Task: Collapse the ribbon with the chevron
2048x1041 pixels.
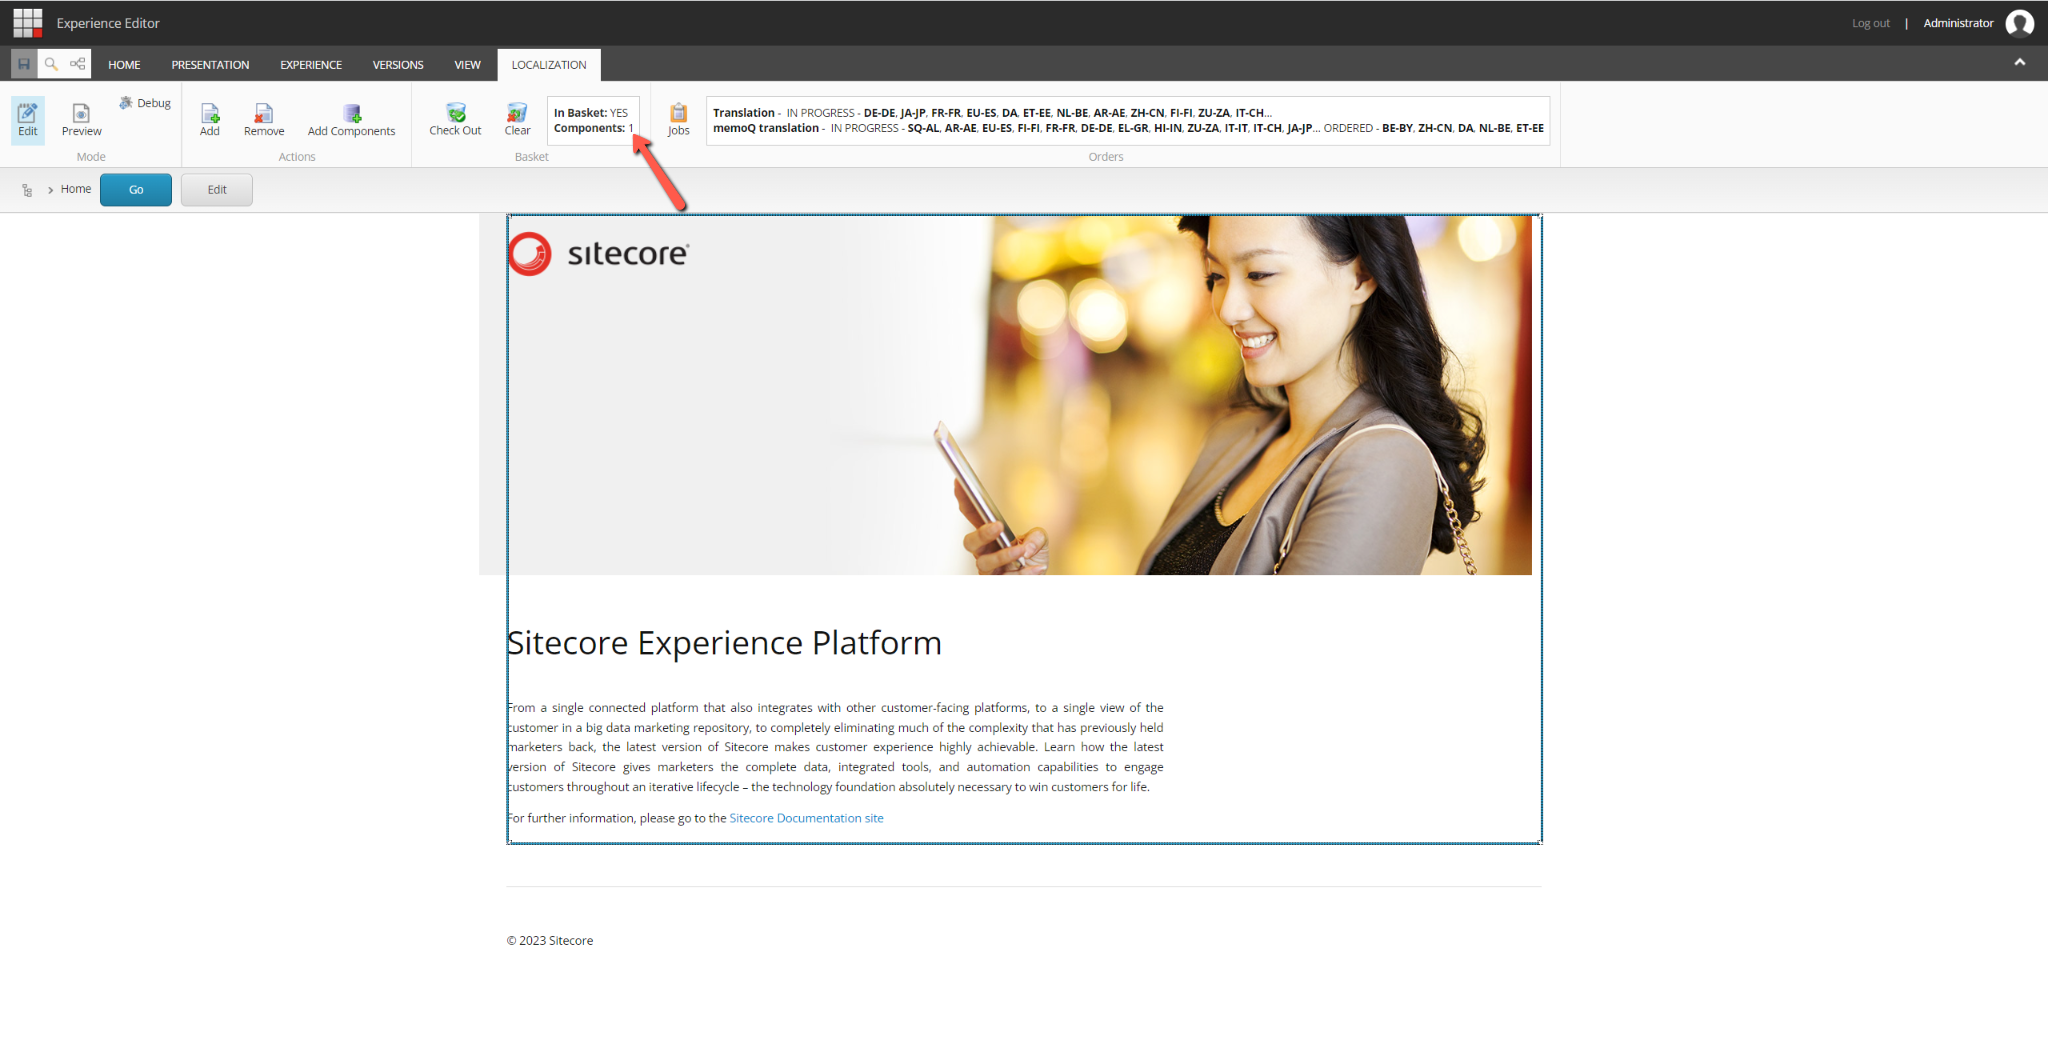Action: [2020, 62]
